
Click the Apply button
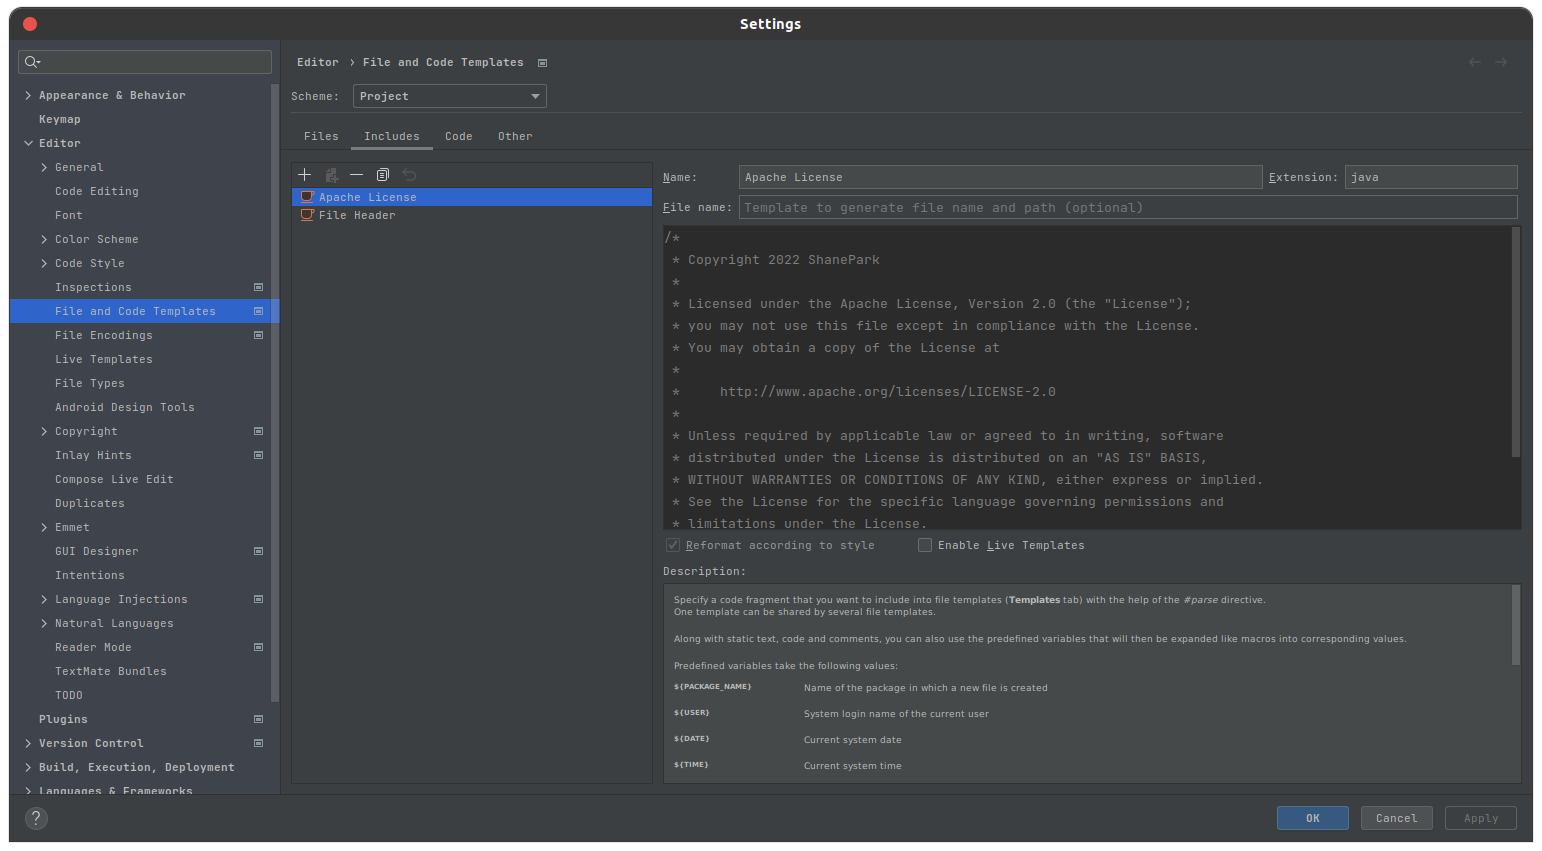tap(1481, 818)
